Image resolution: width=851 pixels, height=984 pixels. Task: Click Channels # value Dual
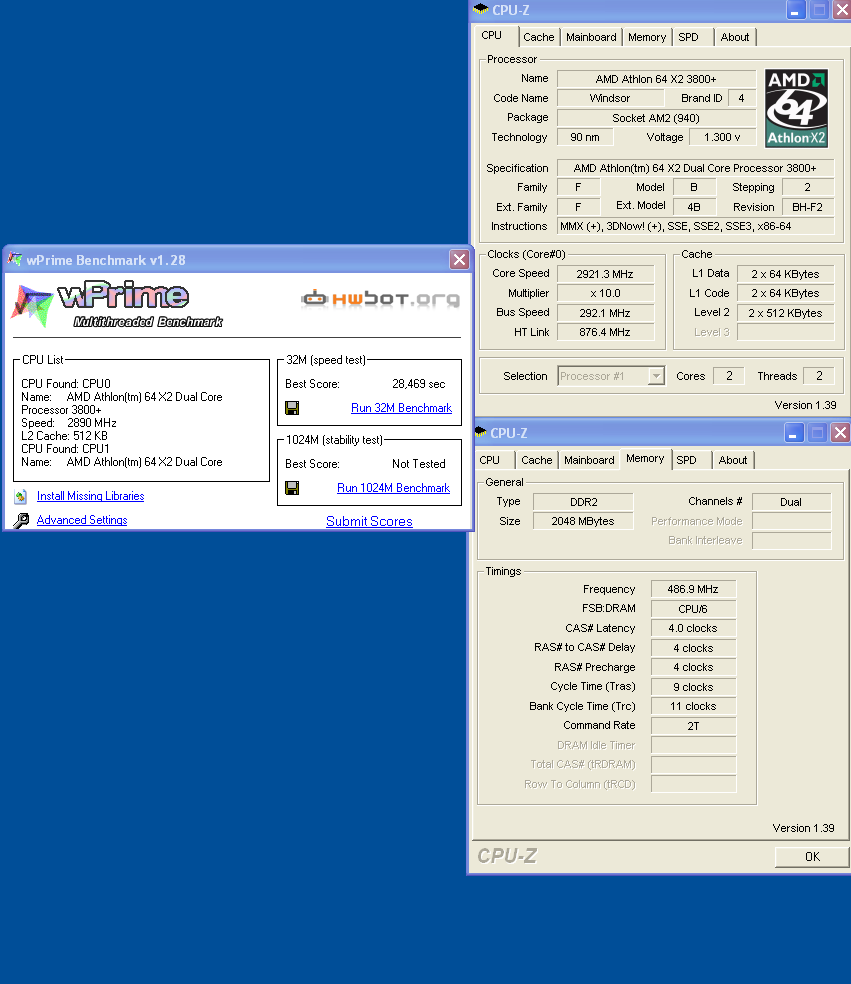click(791, 502)
